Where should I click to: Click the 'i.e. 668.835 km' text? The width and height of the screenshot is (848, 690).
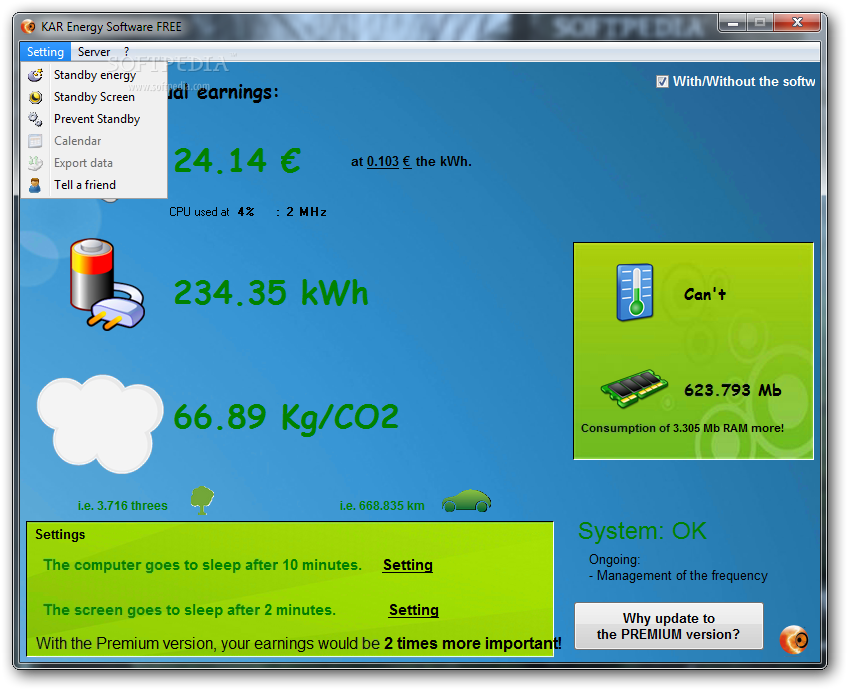click(382, 506)
